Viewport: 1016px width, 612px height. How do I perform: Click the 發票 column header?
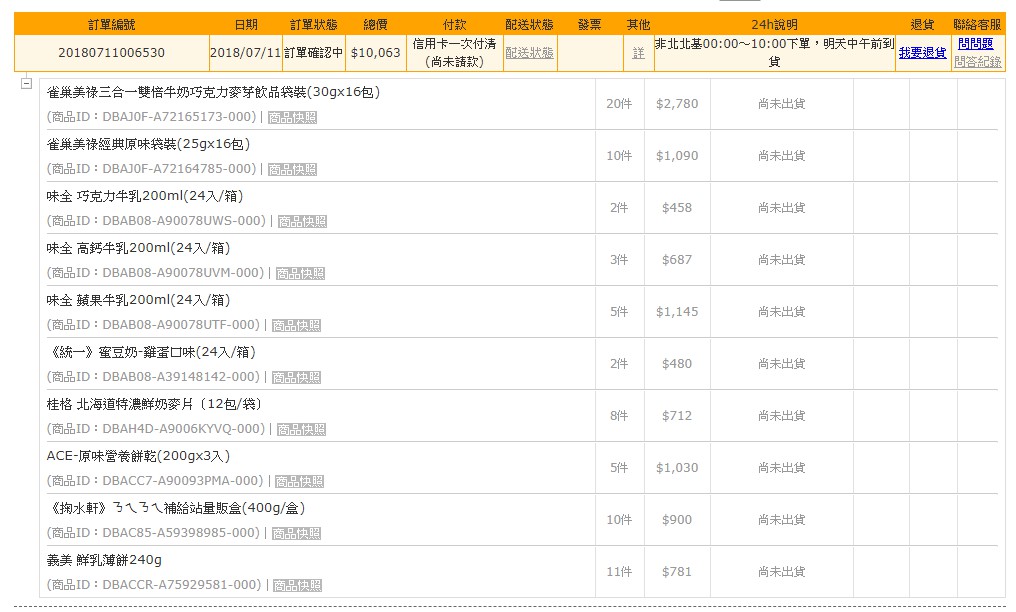[590, 25]
